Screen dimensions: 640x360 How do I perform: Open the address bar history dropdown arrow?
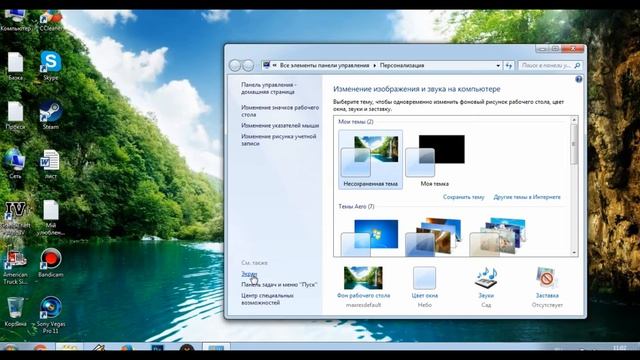[498, 65]
